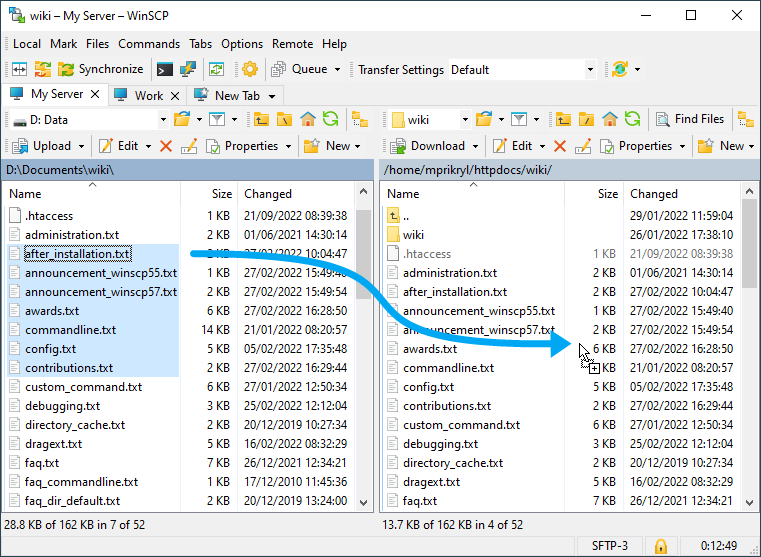Open the terminal console icon
Viewport: 761px width, 557px height.
pyautogui.click(x=165, y=69)
